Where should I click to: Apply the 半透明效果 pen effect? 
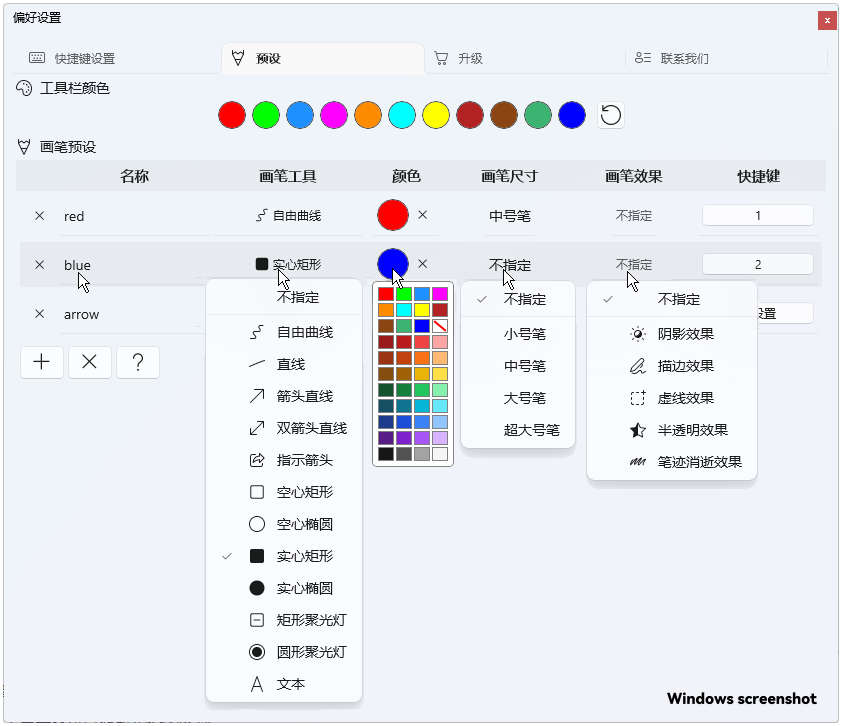pos(672,430)
